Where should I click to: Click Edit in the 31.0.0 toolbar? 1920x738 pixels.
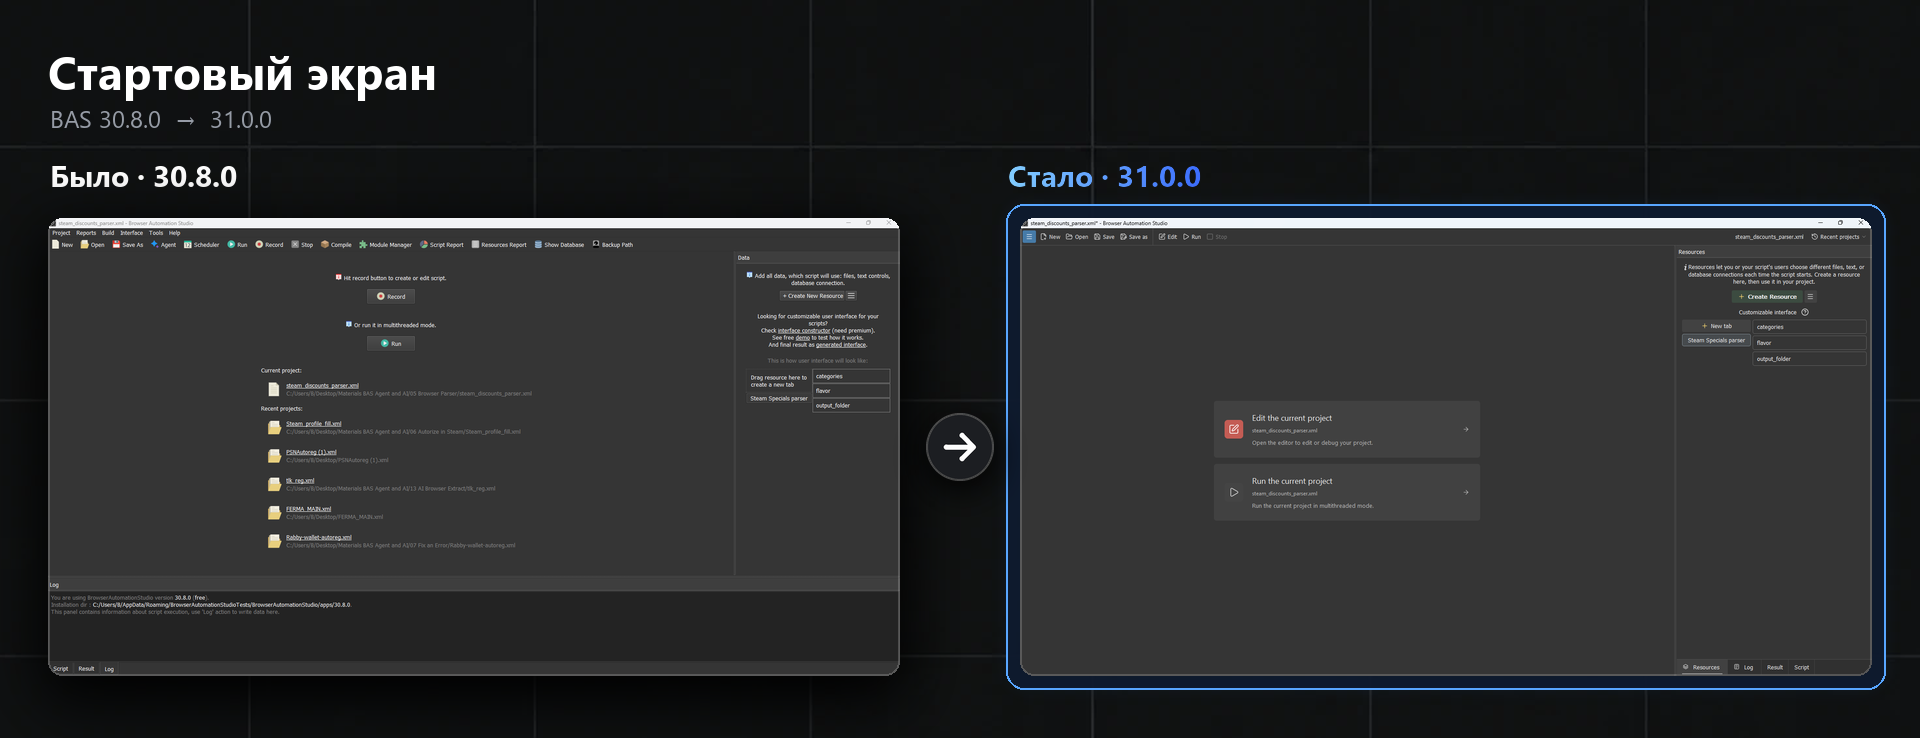coord(1168,237)
